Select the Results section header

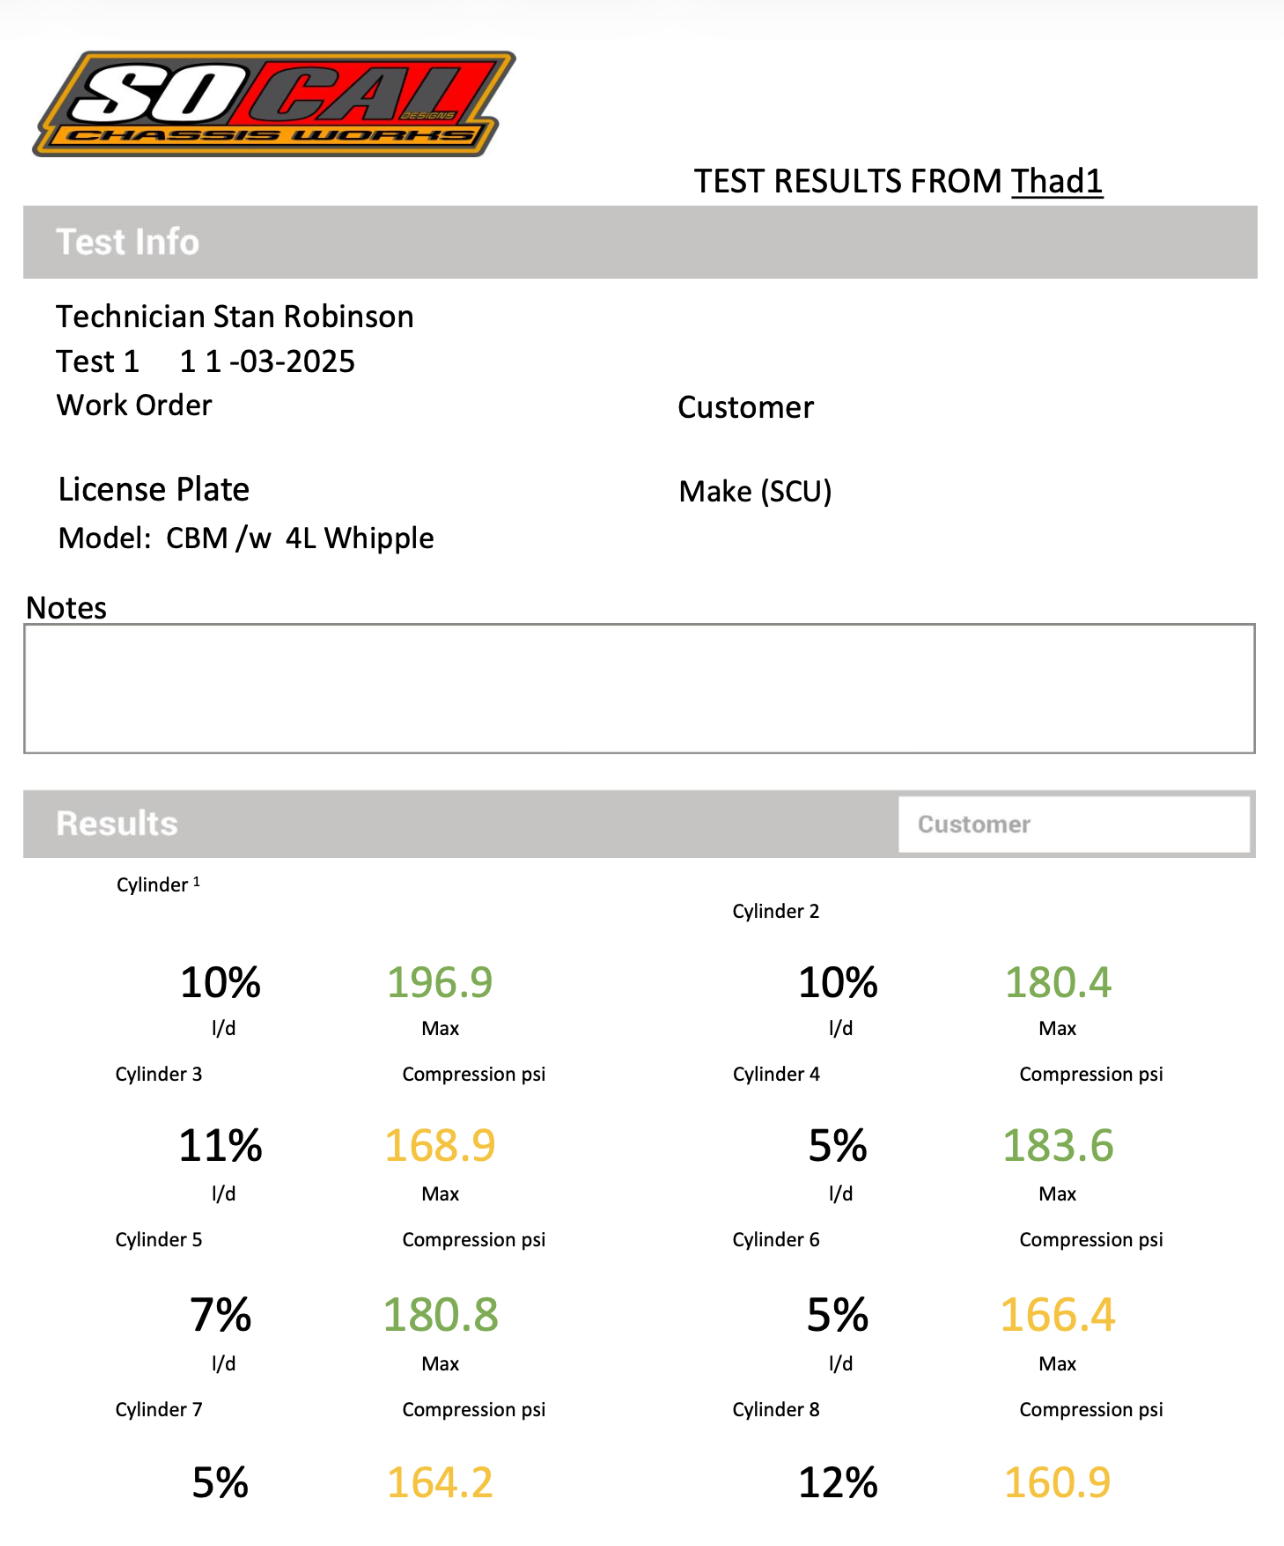(x=117, y=823)
